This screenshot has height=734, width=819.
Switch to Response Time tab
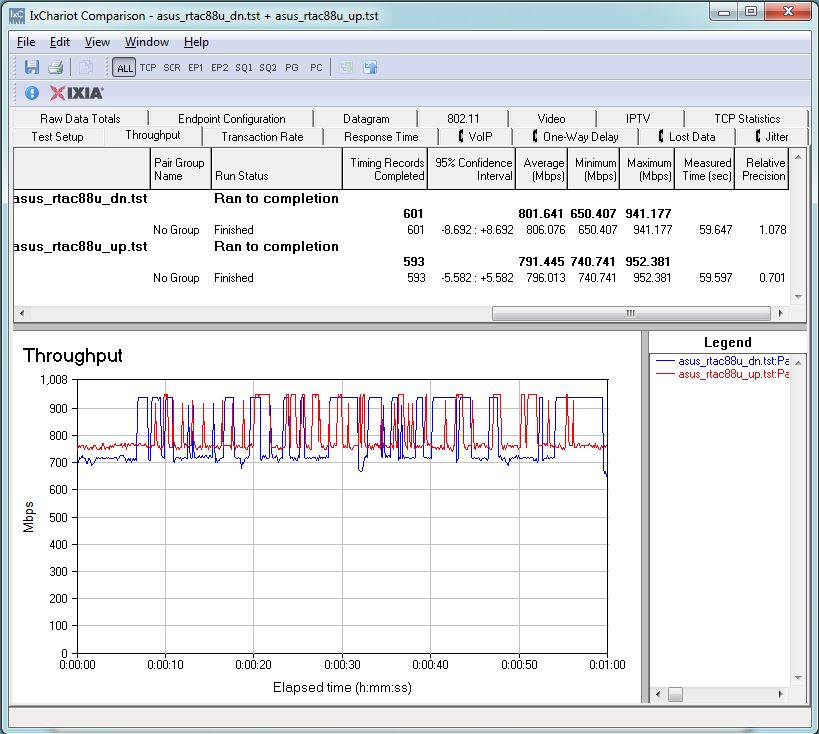[381, 137]
